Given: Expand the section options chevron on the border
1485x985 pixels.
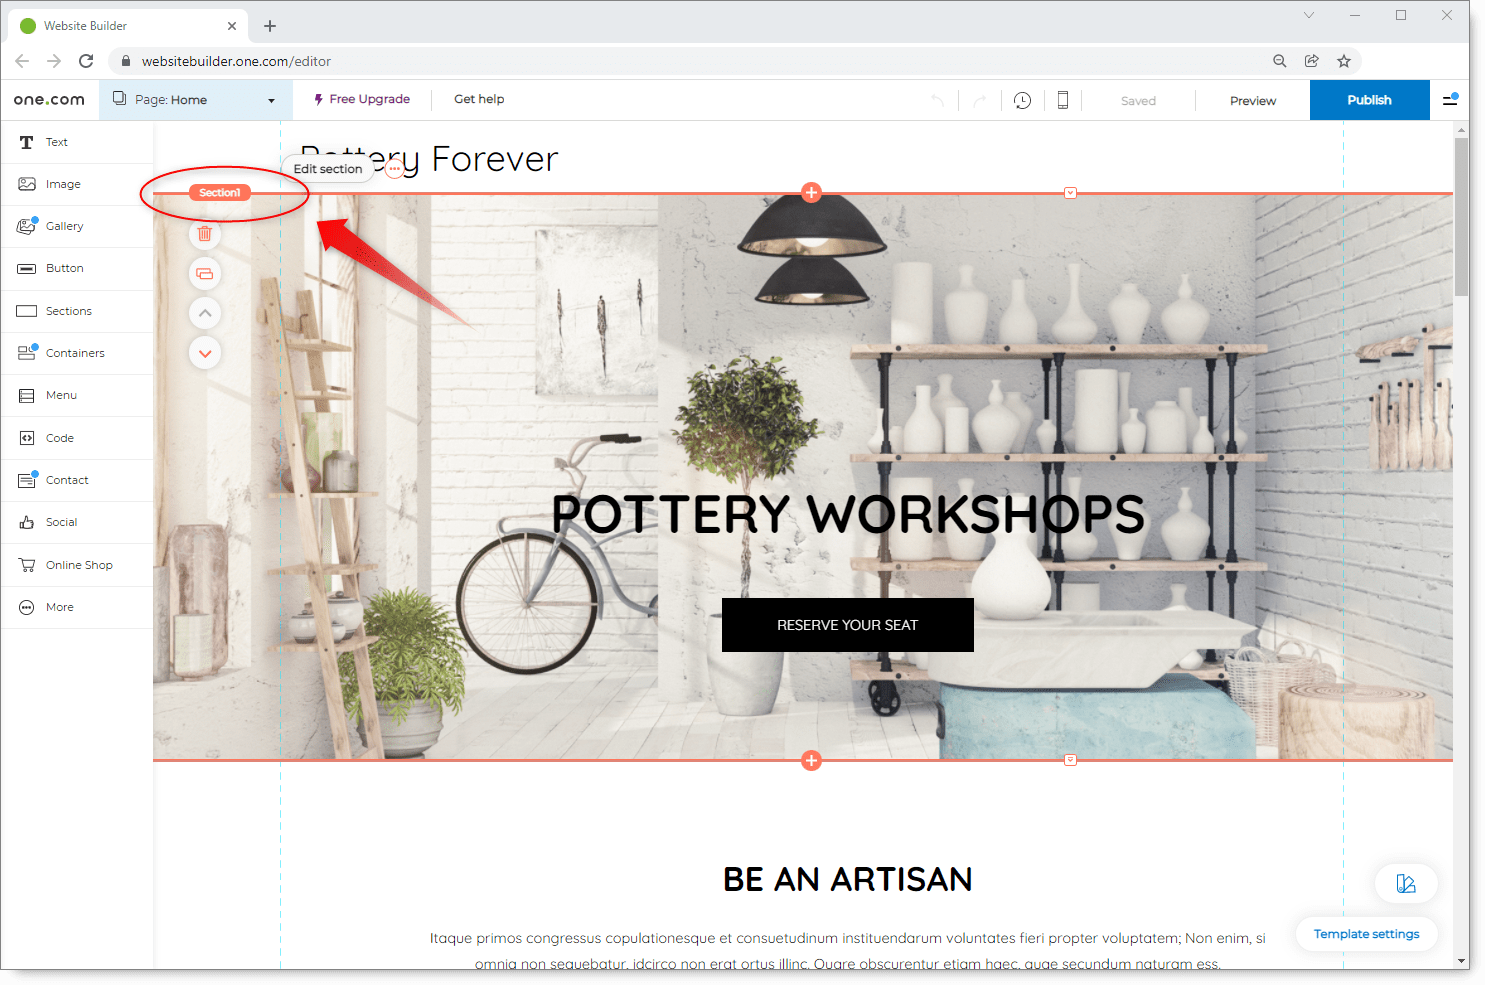Looking at the screenshot, I should [x=1070, y=192].
